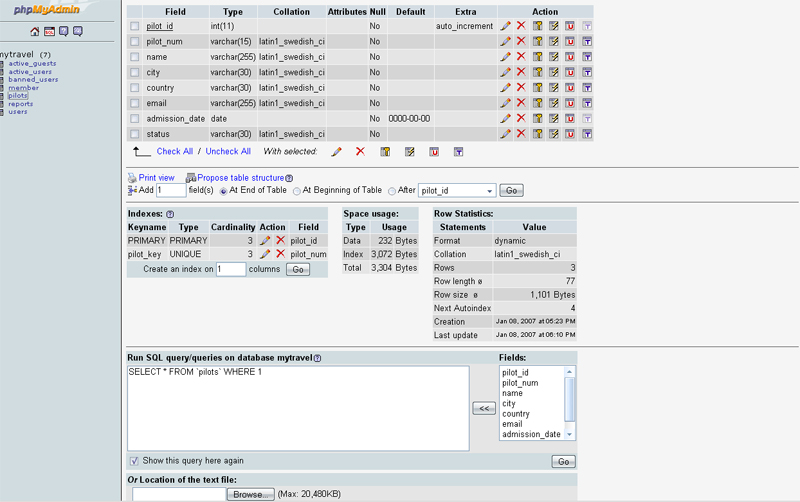Tick the checkbox for admission_date row
This screenshot has height=502, width=800.
(135, 119)
